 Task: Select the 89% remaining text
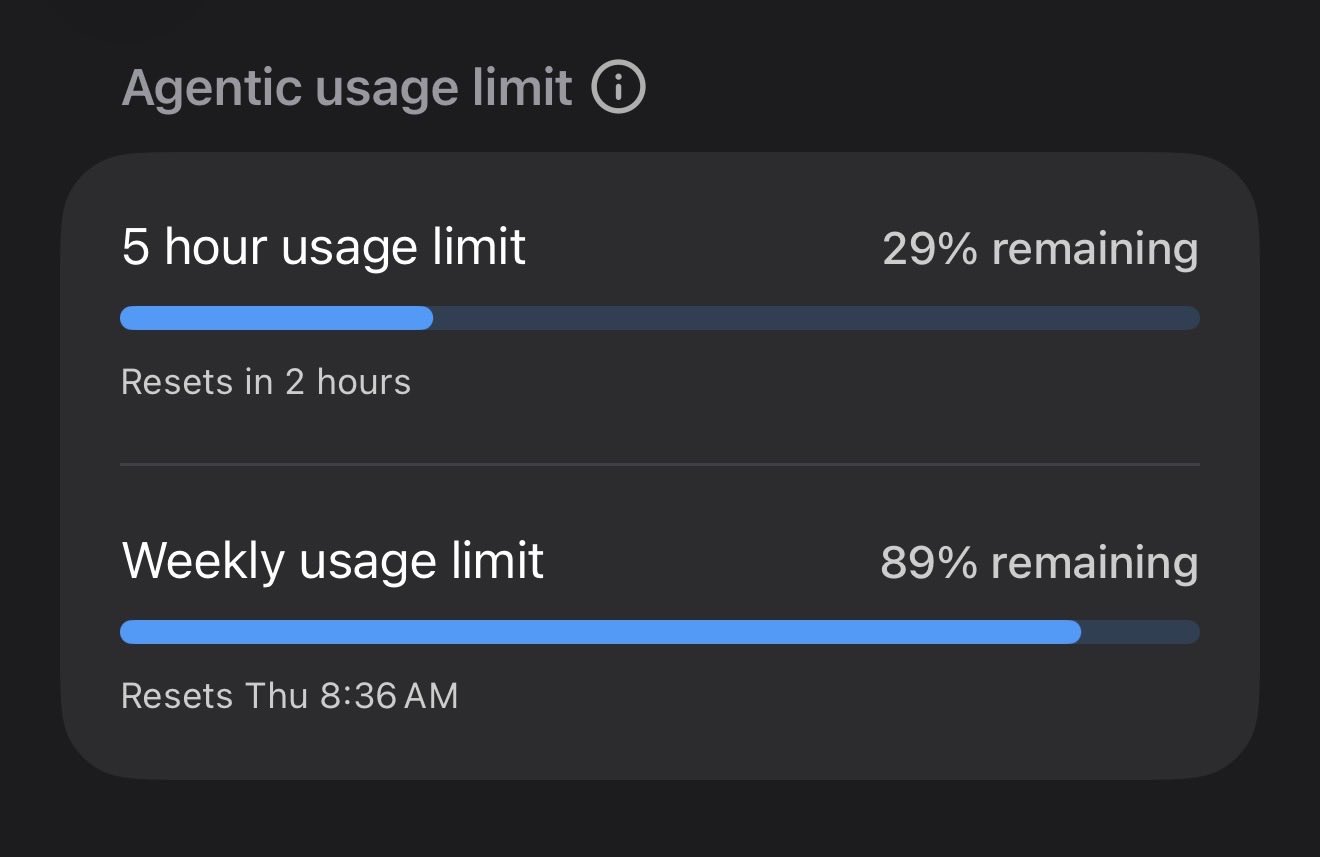(x=1039, y=563)
